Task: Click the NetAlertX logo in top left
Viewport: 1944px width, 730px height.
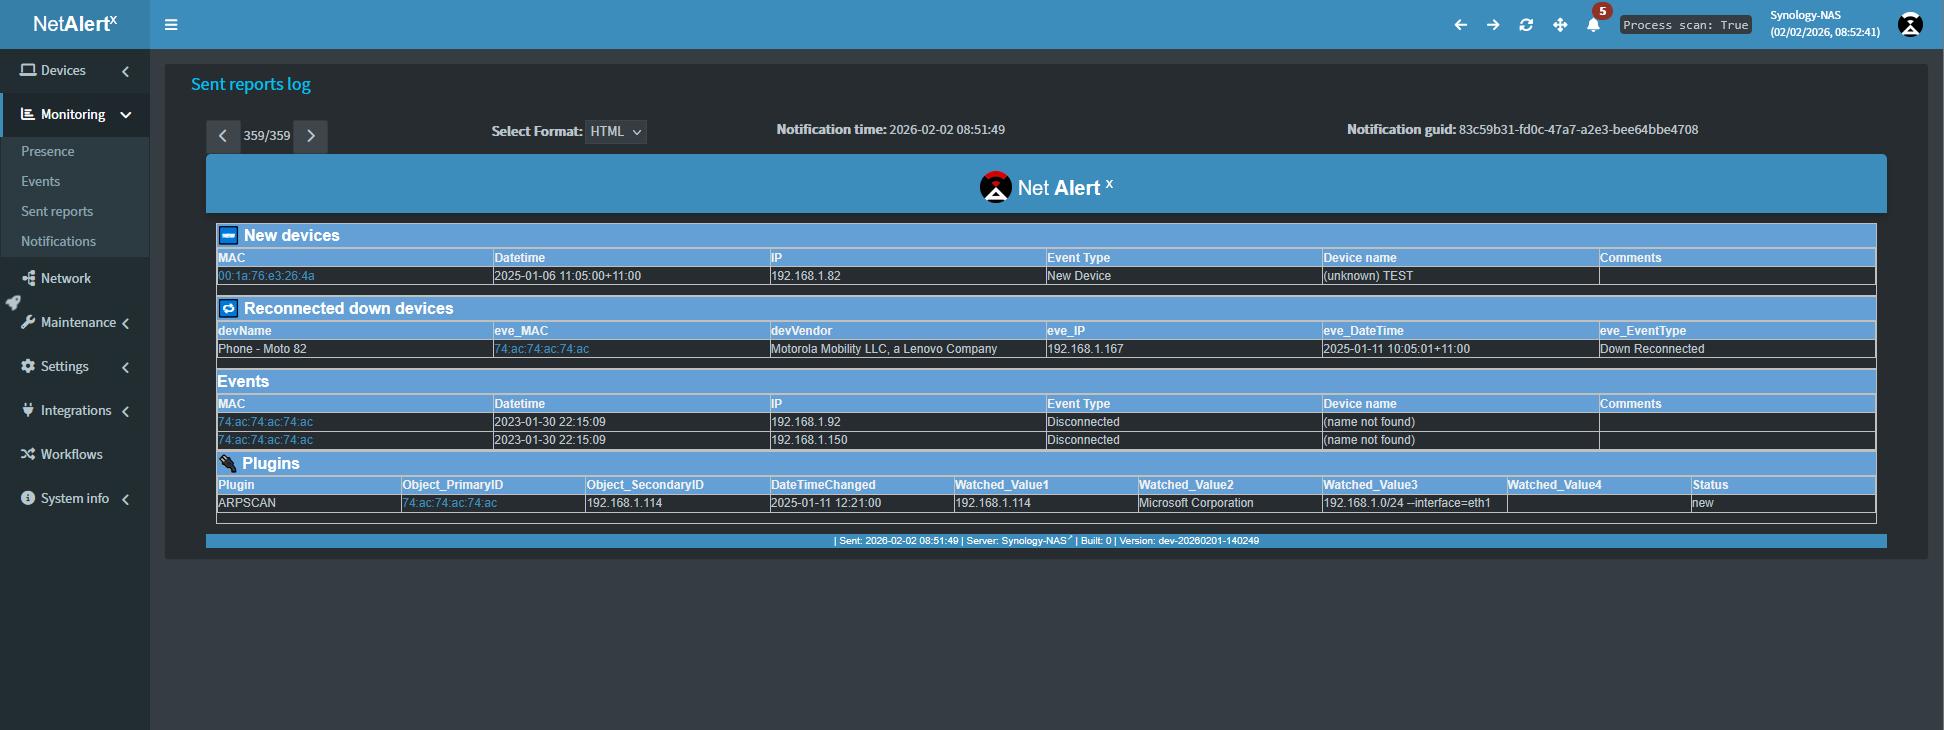Action: click(x=75, y=24)
